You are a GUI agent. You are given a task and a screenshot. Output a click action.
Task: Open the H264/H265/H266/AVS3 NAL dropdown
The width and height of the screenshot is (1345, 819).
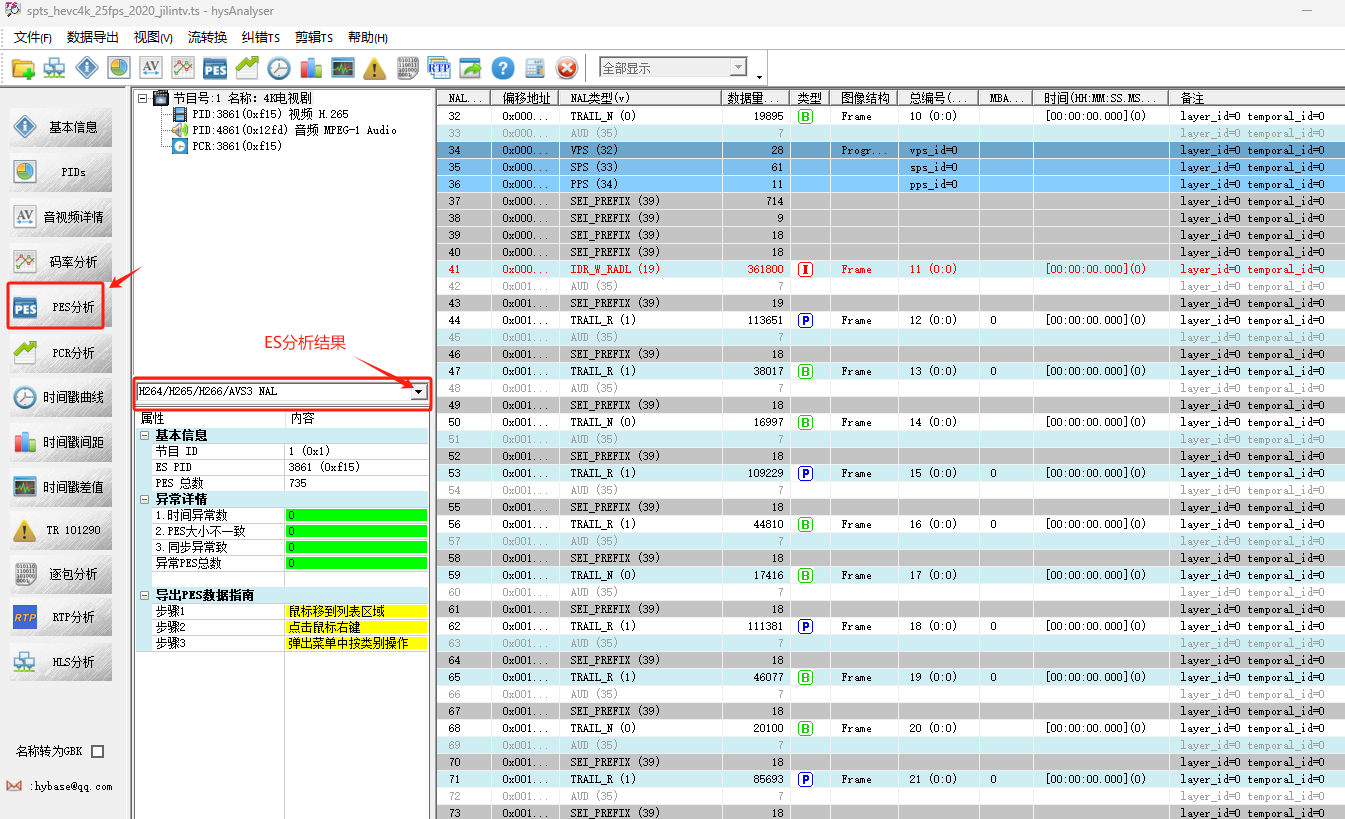click(x=419, y=392)
